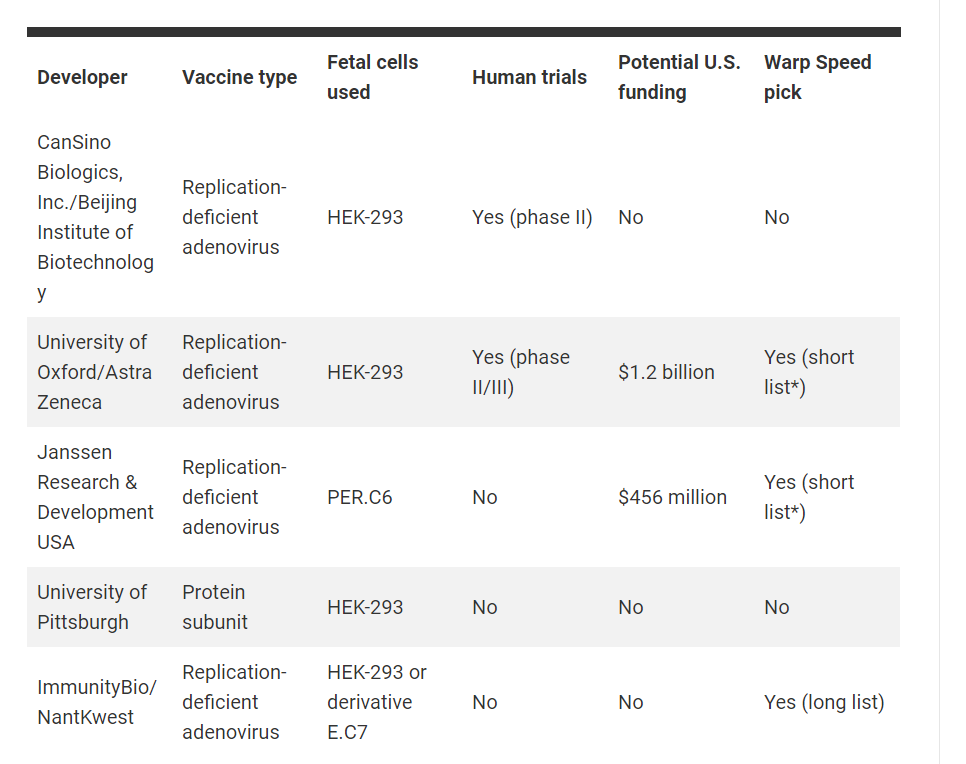Click the PER.C6 fetal cells entry
The height and width of the screenshot is (764, 966).
click(x=359, y=497)
